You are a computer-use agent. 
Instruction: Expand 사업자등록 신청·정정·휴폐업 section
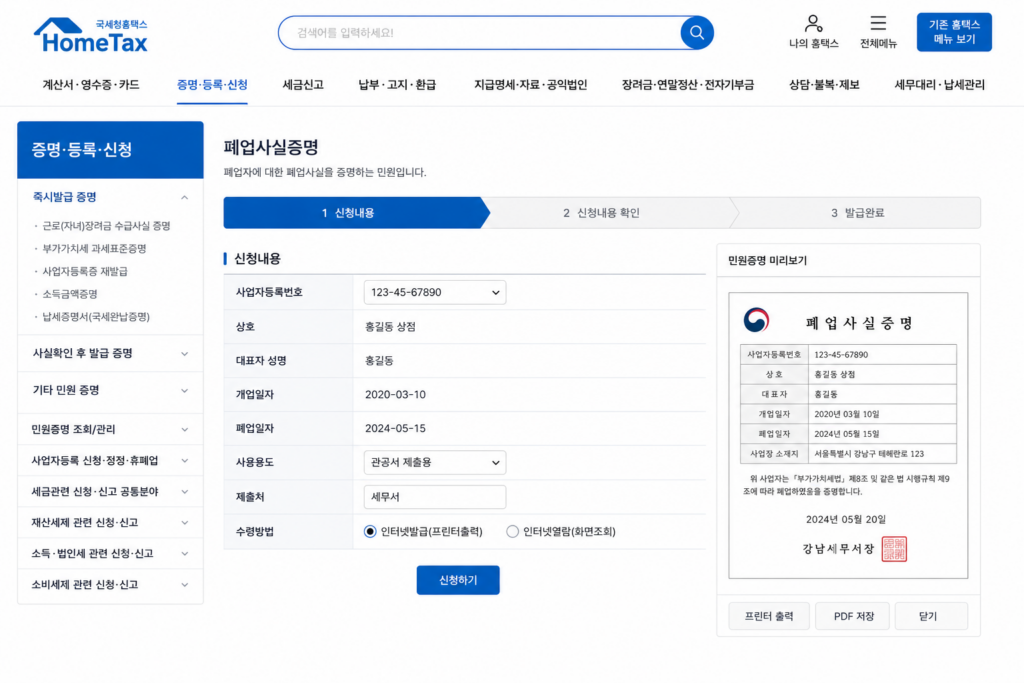tap(110, 460)
